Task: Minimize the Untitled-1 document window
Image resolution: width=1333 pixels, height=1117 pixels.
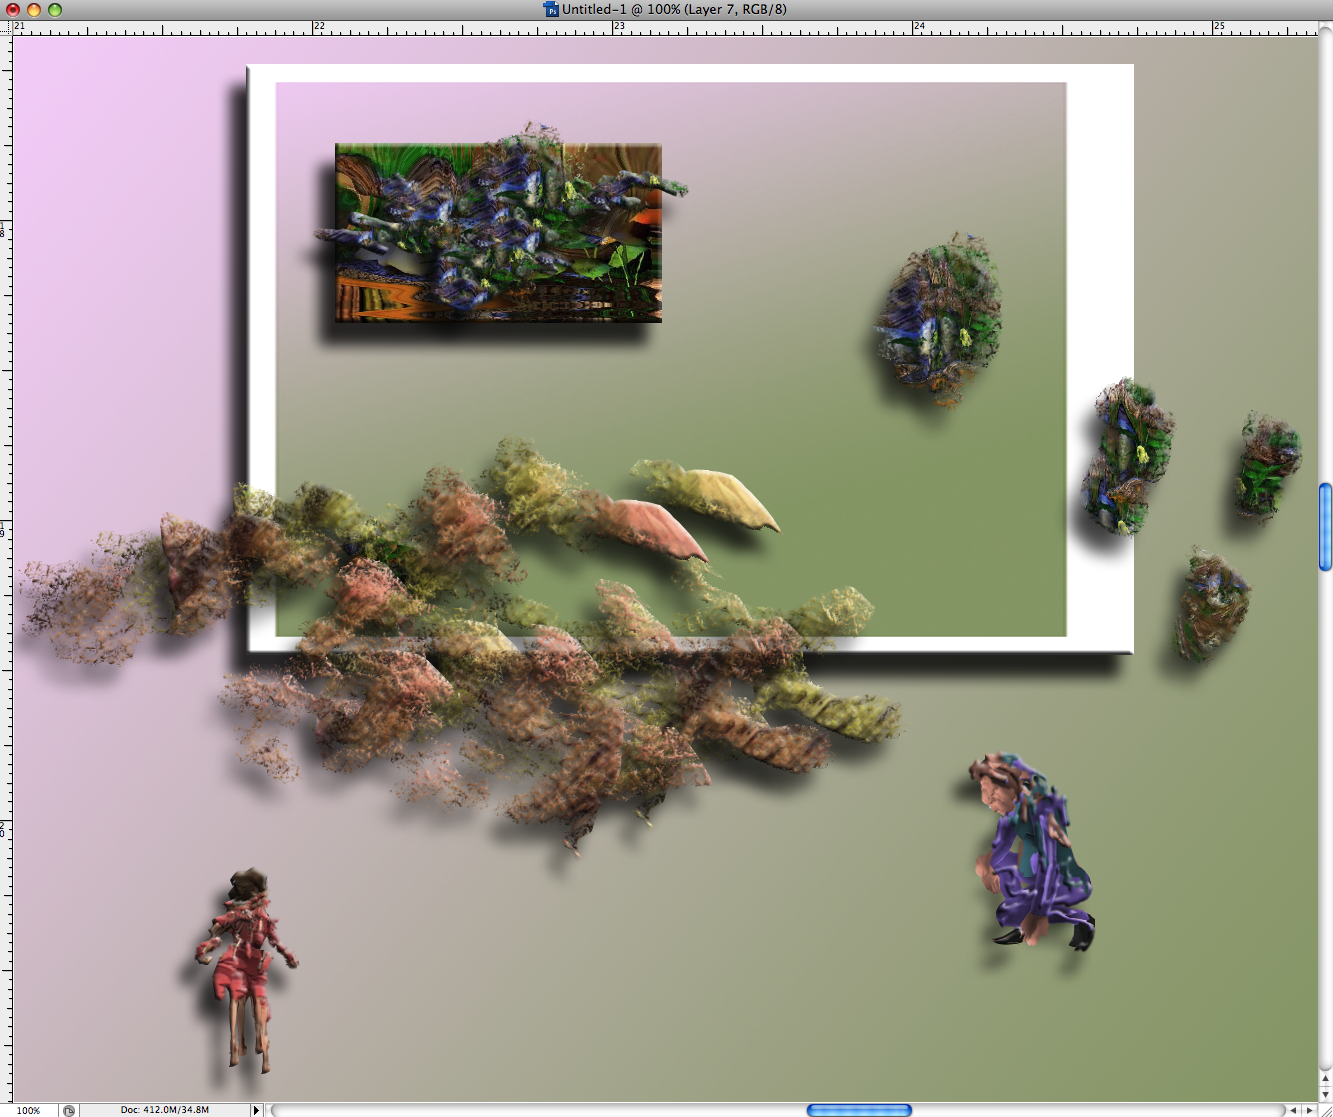Action: click(x=34, y=9)
